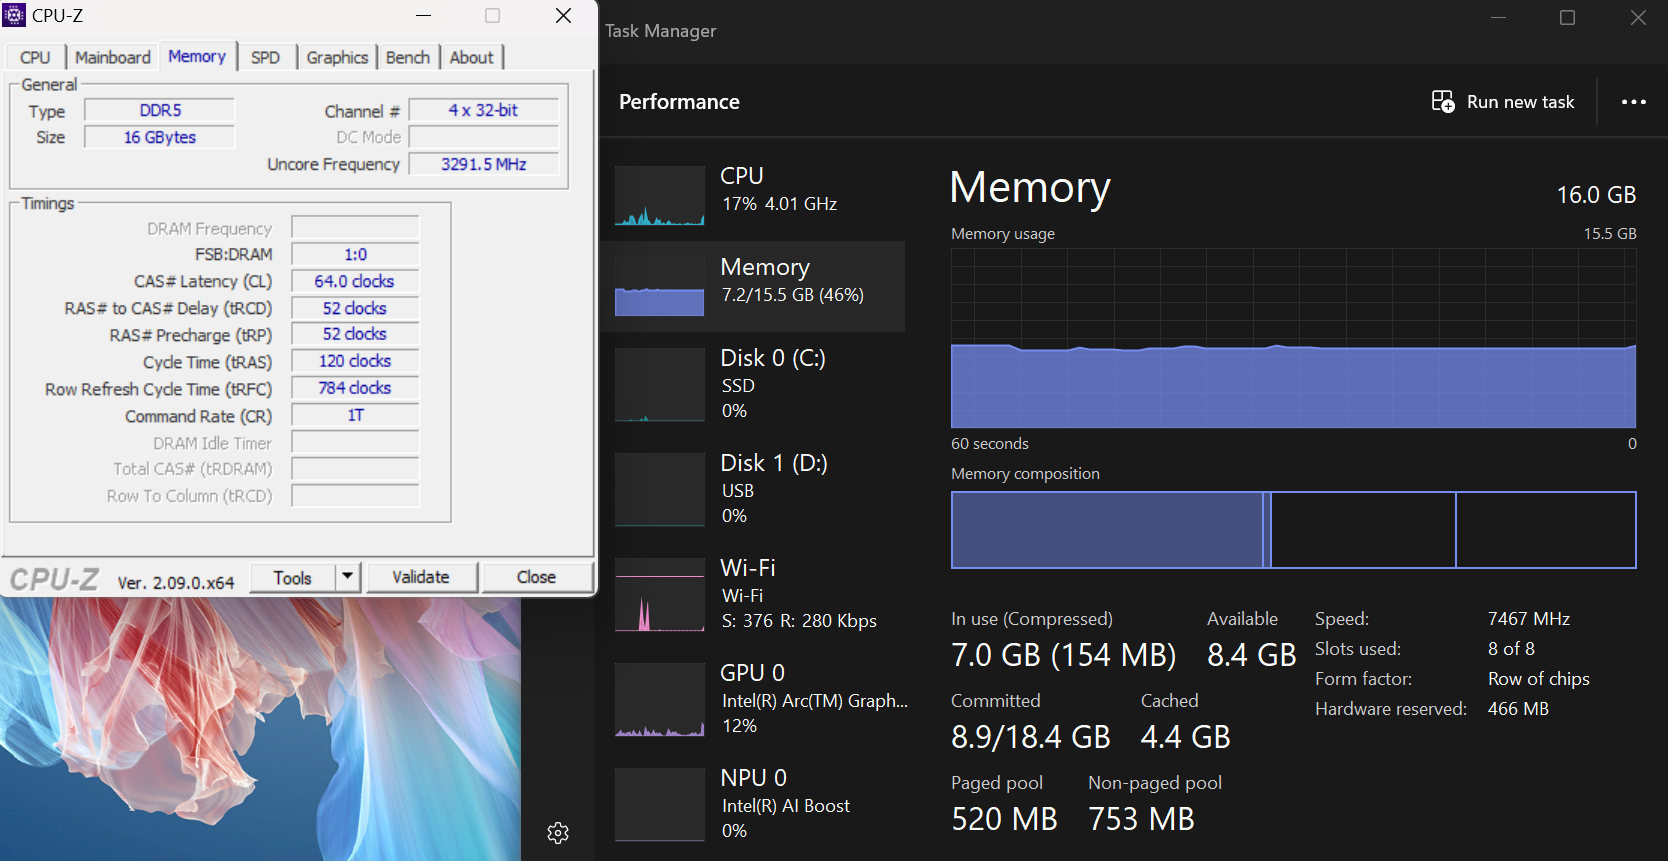Image resolution: width=1668 pixels, height=861 pixels.
Task: Open the Bench tab
Action: tap(407, 58)
